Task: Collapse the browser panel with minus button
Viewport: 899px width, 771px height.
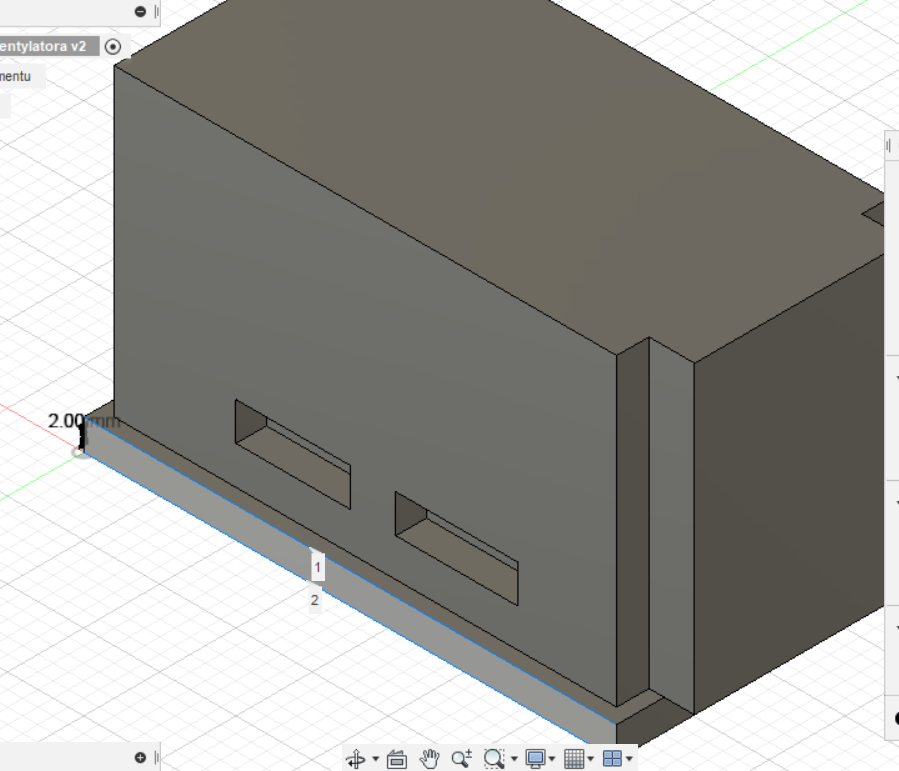Action: point(140,11)
